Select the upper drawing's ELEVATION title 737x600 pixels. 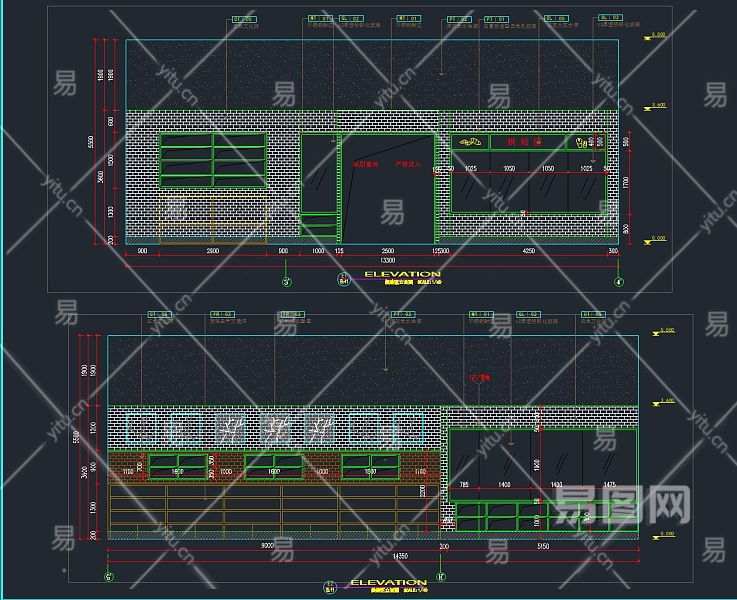pyautogui.click(x=403, y=274)
